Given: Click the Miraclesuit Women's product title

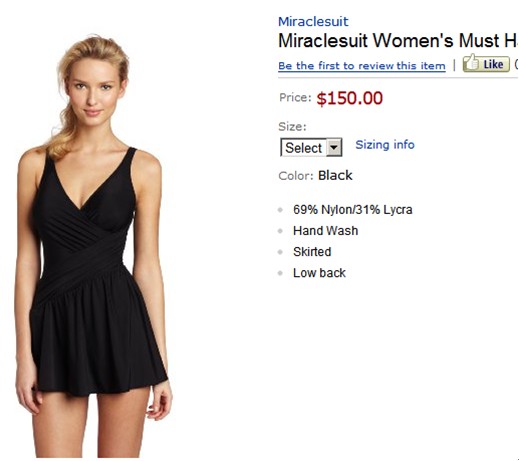Looking at the screenshot, I should pos(398,41).
